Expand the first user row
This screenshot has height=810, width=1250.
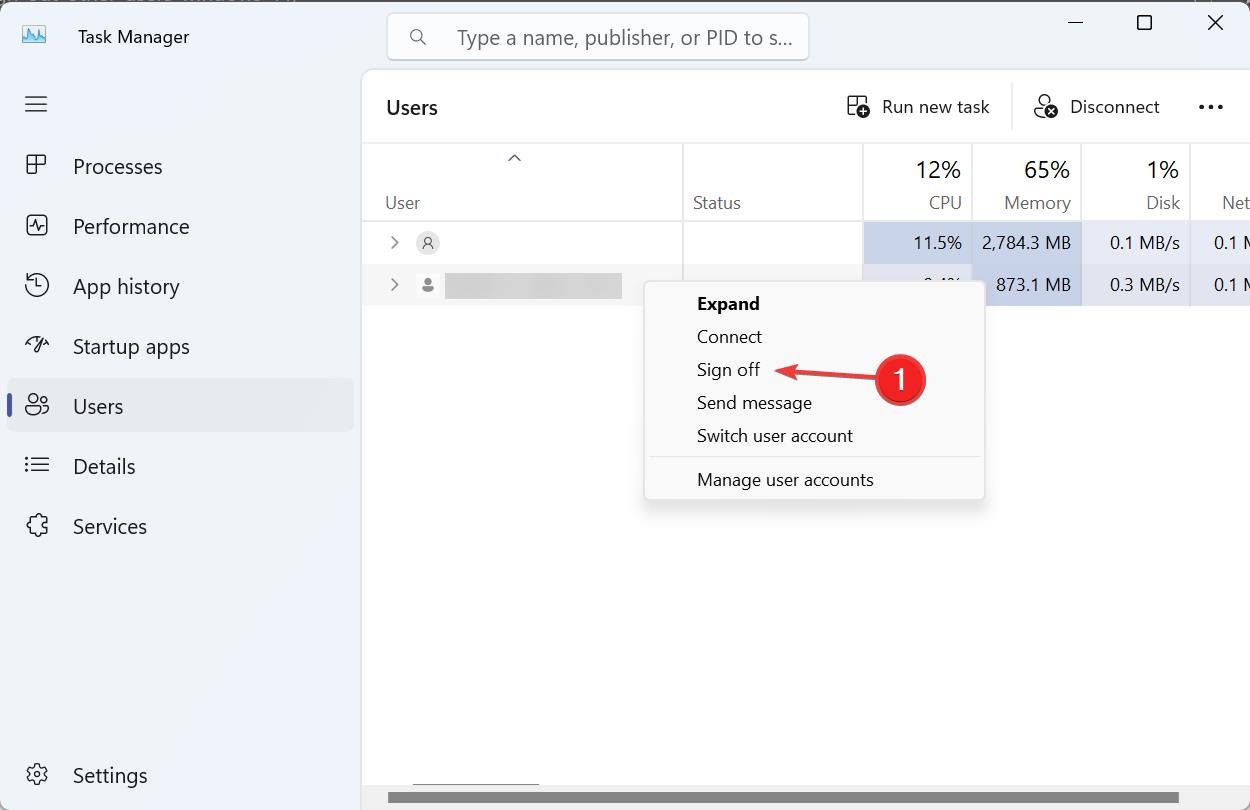394,243
